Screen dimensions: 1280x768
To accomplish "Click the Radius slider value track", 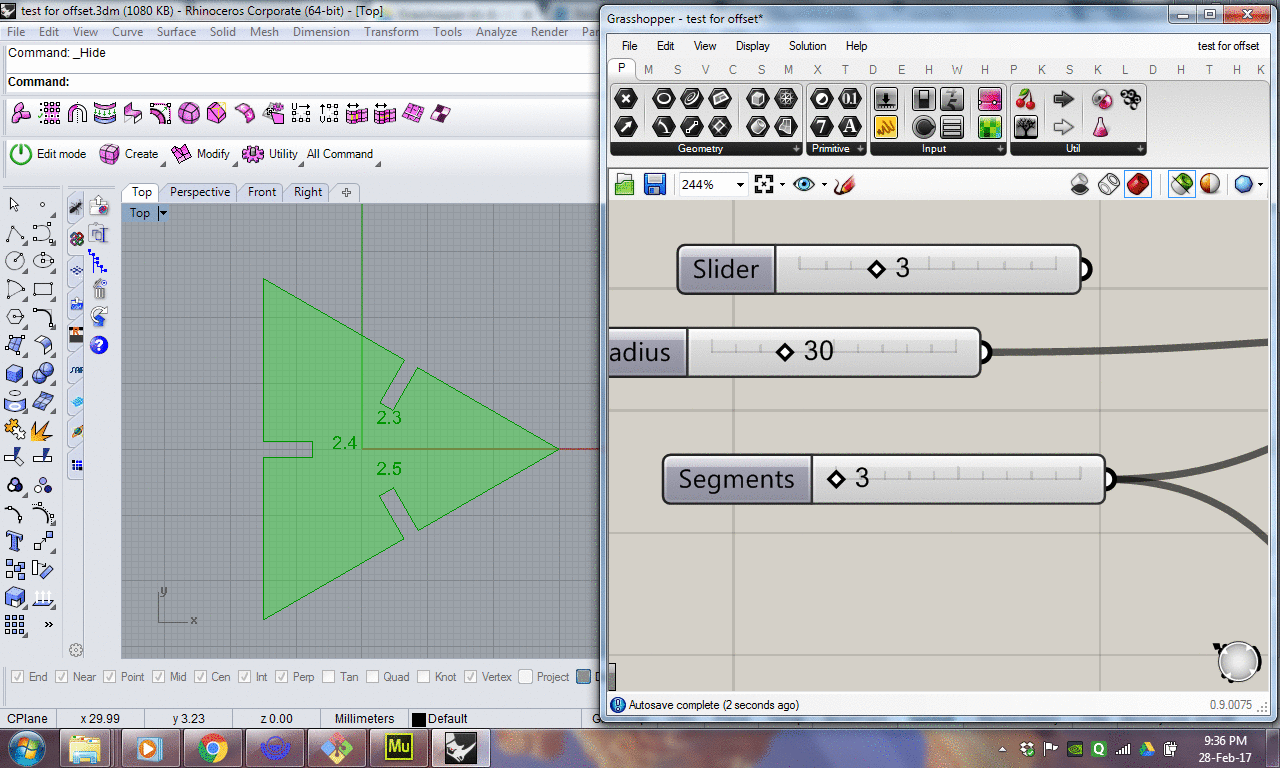I will 834,351.
